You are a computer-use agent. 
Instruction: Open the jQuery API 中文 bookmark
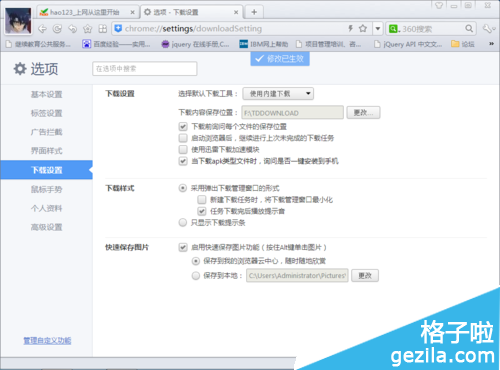click(408, 44)
